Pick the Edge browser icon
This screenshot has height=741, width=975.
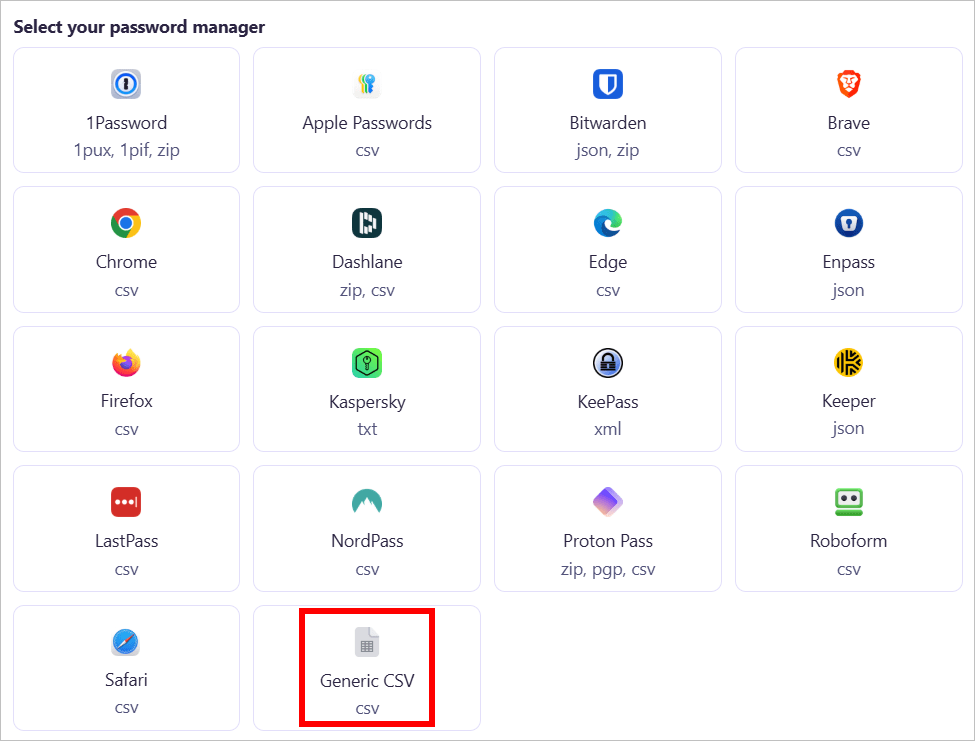[608, 223]
